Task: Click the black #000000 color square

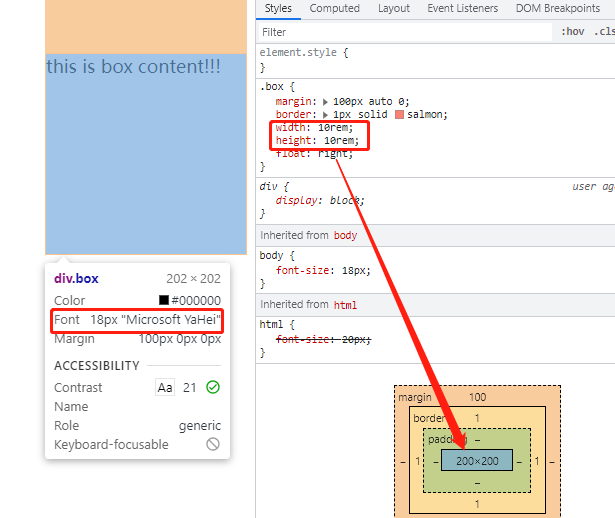Action: 164,300
